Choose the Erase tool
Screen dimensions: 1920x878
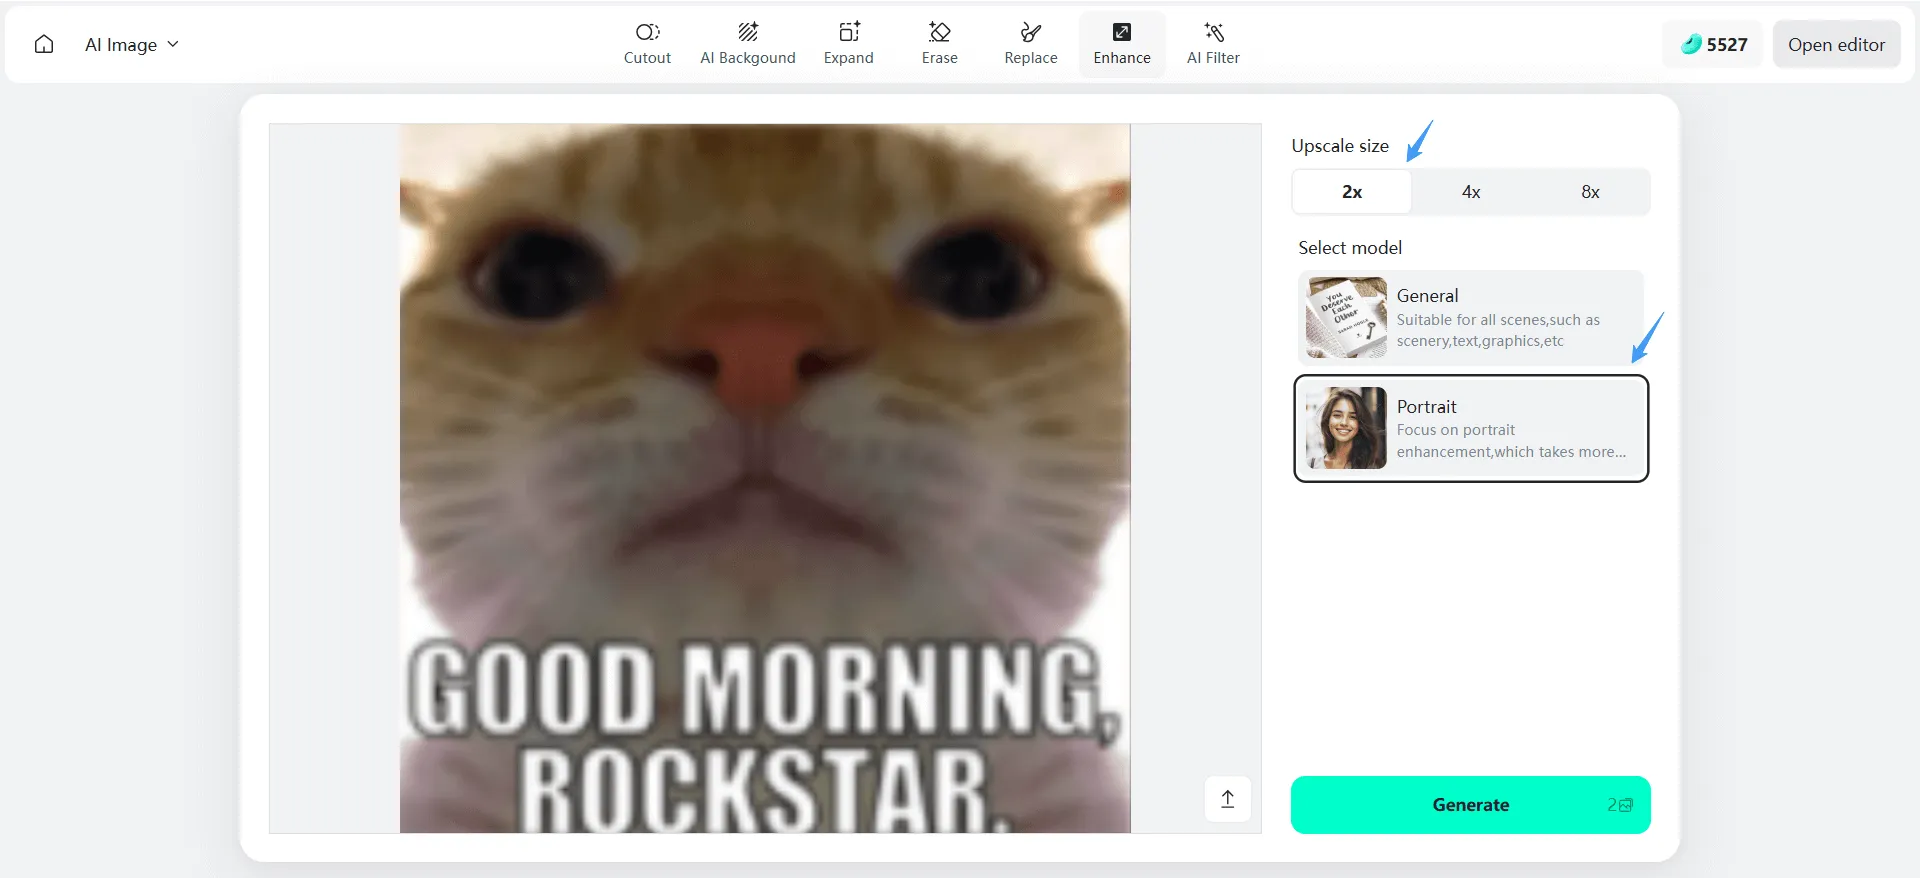pyautogui.click(x=939, y=44)
